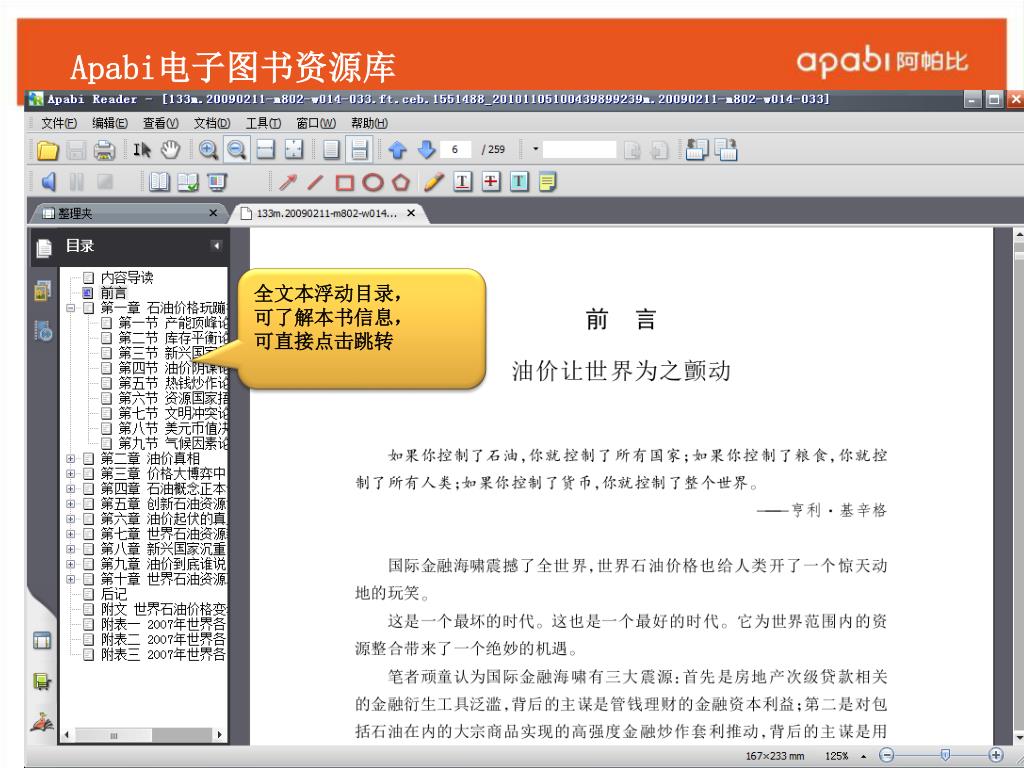Close the 133m.20090211 document tab
This screenshot has height=768, width=1024.
[x=411, y=213]
